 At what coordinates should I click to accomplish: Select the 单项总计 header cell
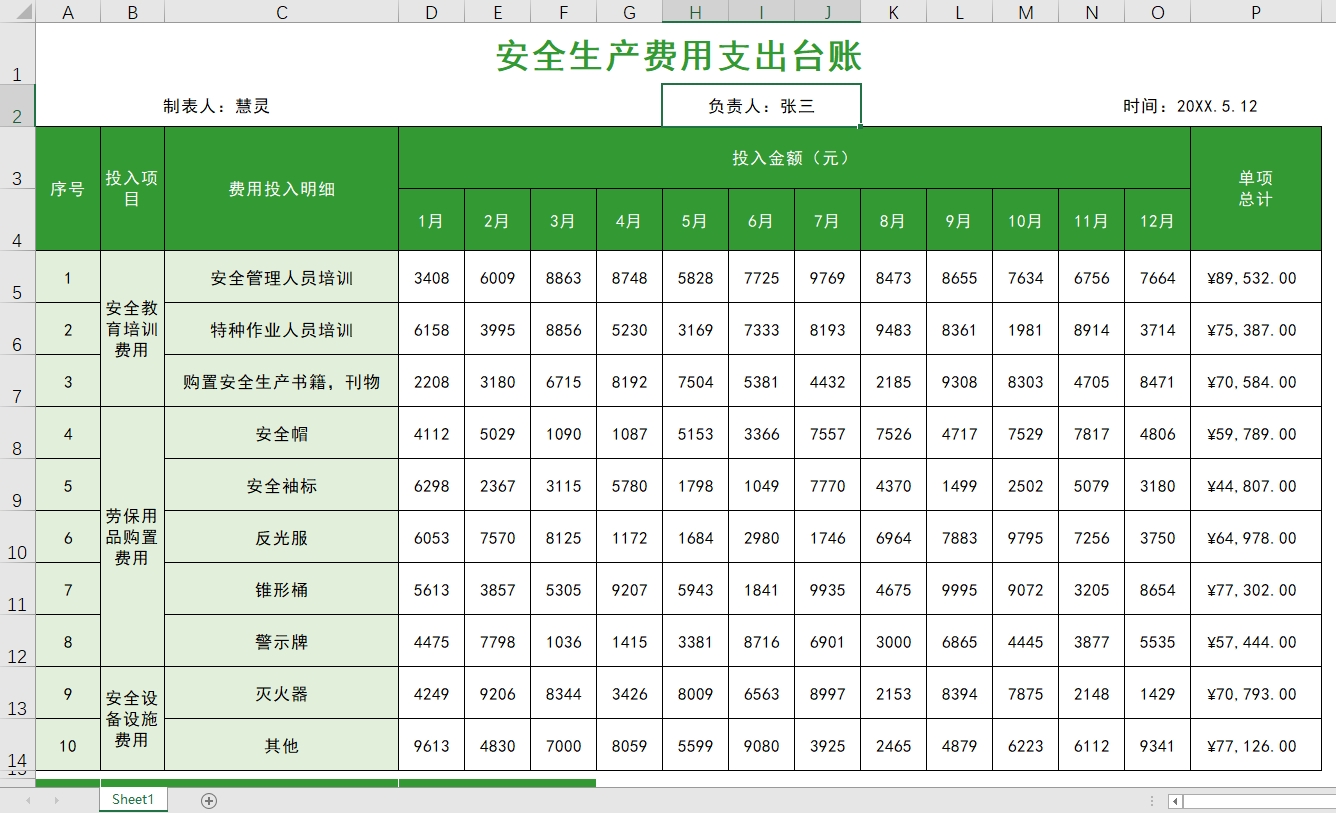1255,189
